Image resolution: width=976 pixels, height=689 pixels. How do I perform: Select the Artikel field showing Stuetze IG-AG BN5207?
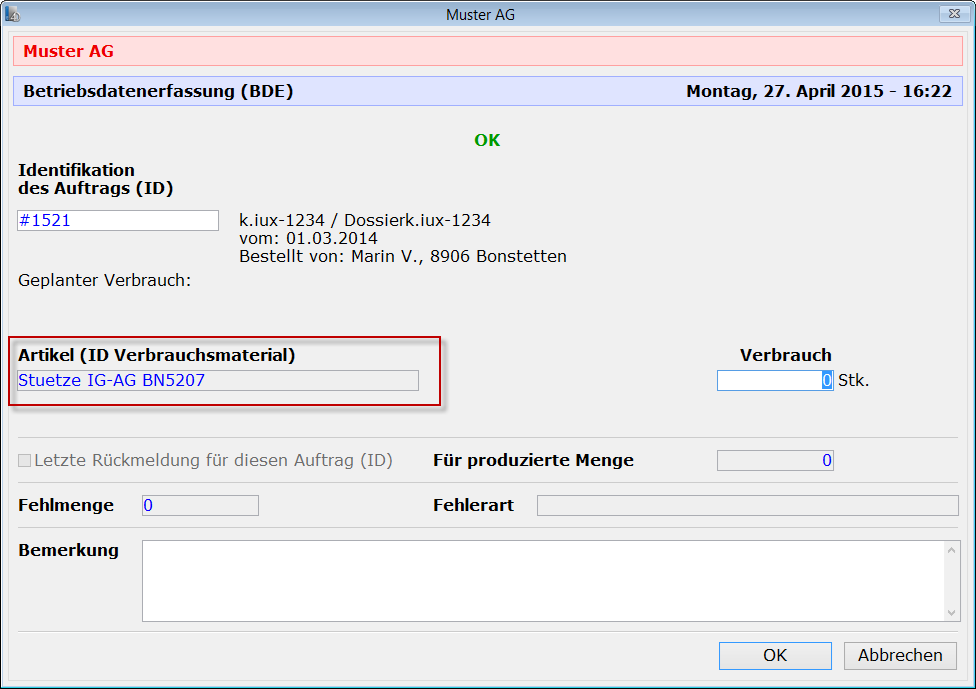coord(218,380)
